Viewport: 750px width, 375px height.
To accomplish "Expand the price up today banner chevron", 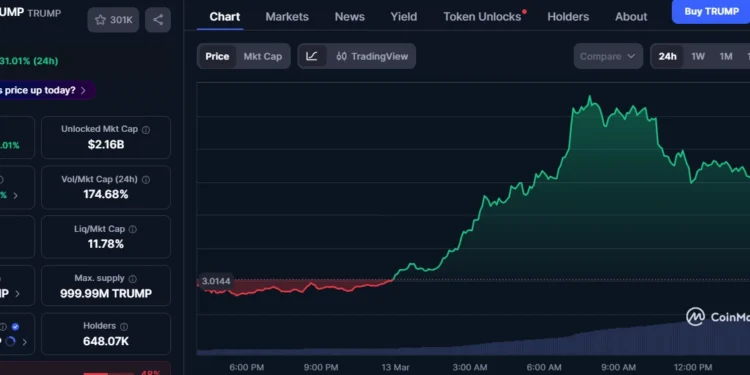I will [x=83, y=90].
